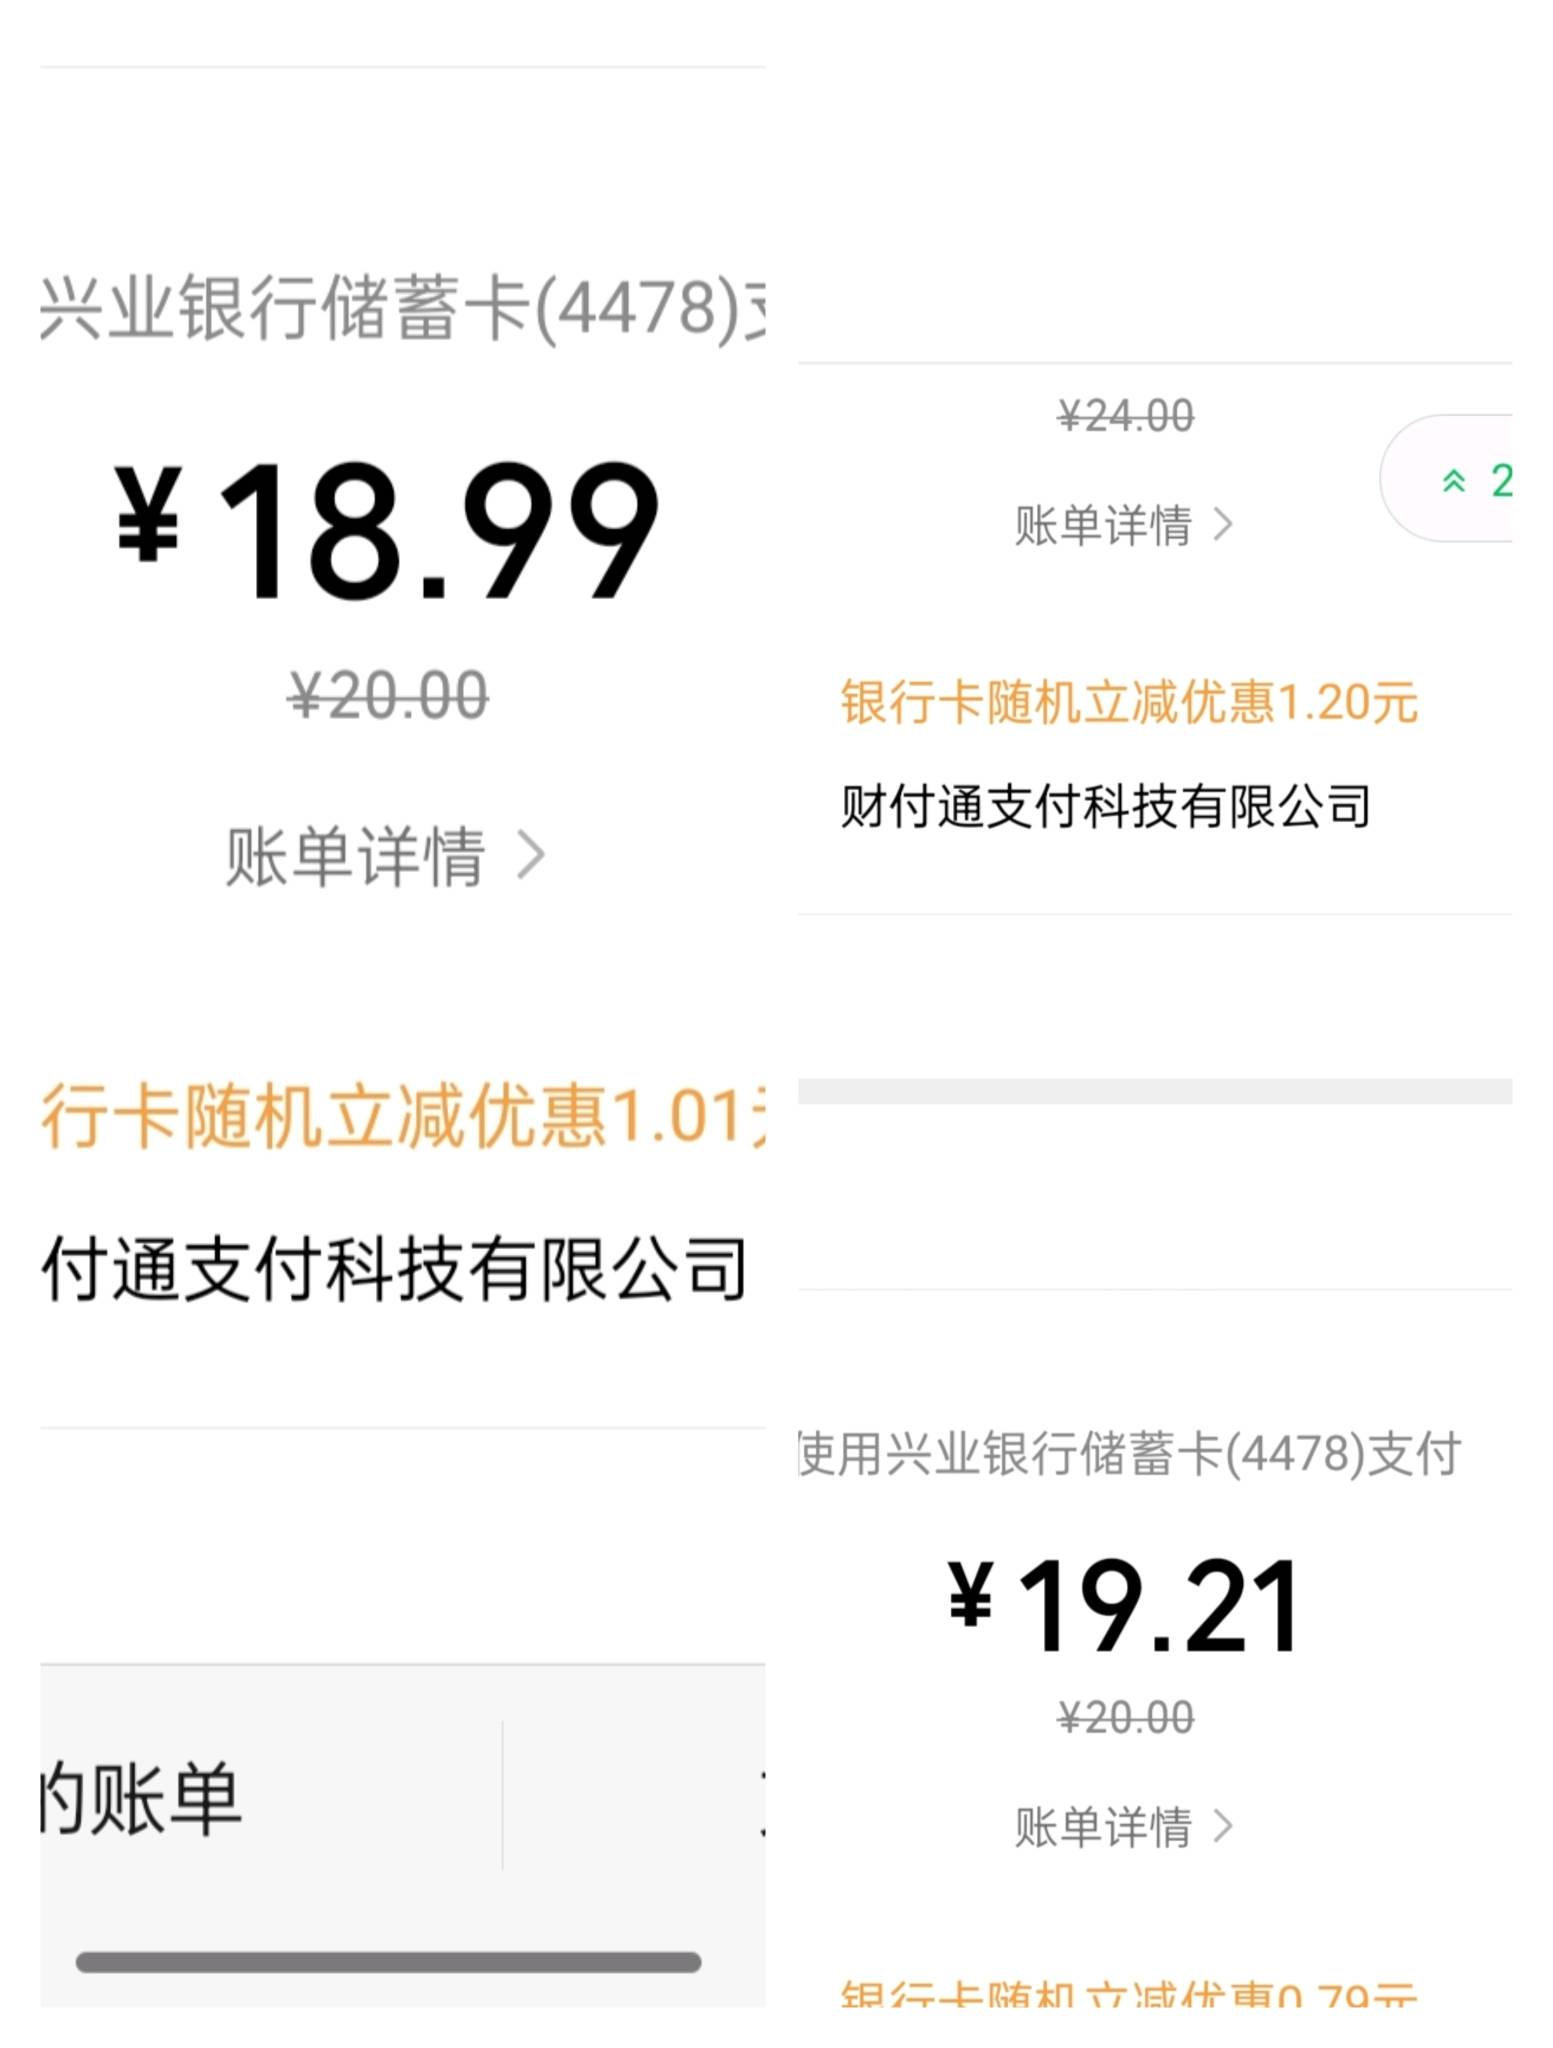Image resolution: width=1553 pixels, height=2048 pixels.
Task: Tap the struck-through ¥24.00 original price
Action: pos(1126,416)
